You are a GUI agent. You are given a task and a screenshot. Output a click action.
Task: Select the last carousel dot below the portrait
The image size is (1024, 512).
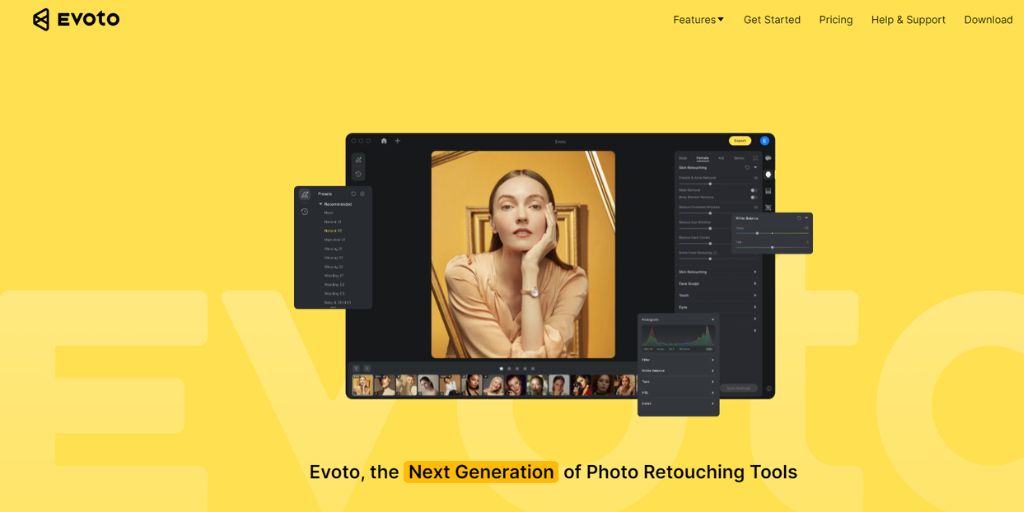click(x=532, y=368)
